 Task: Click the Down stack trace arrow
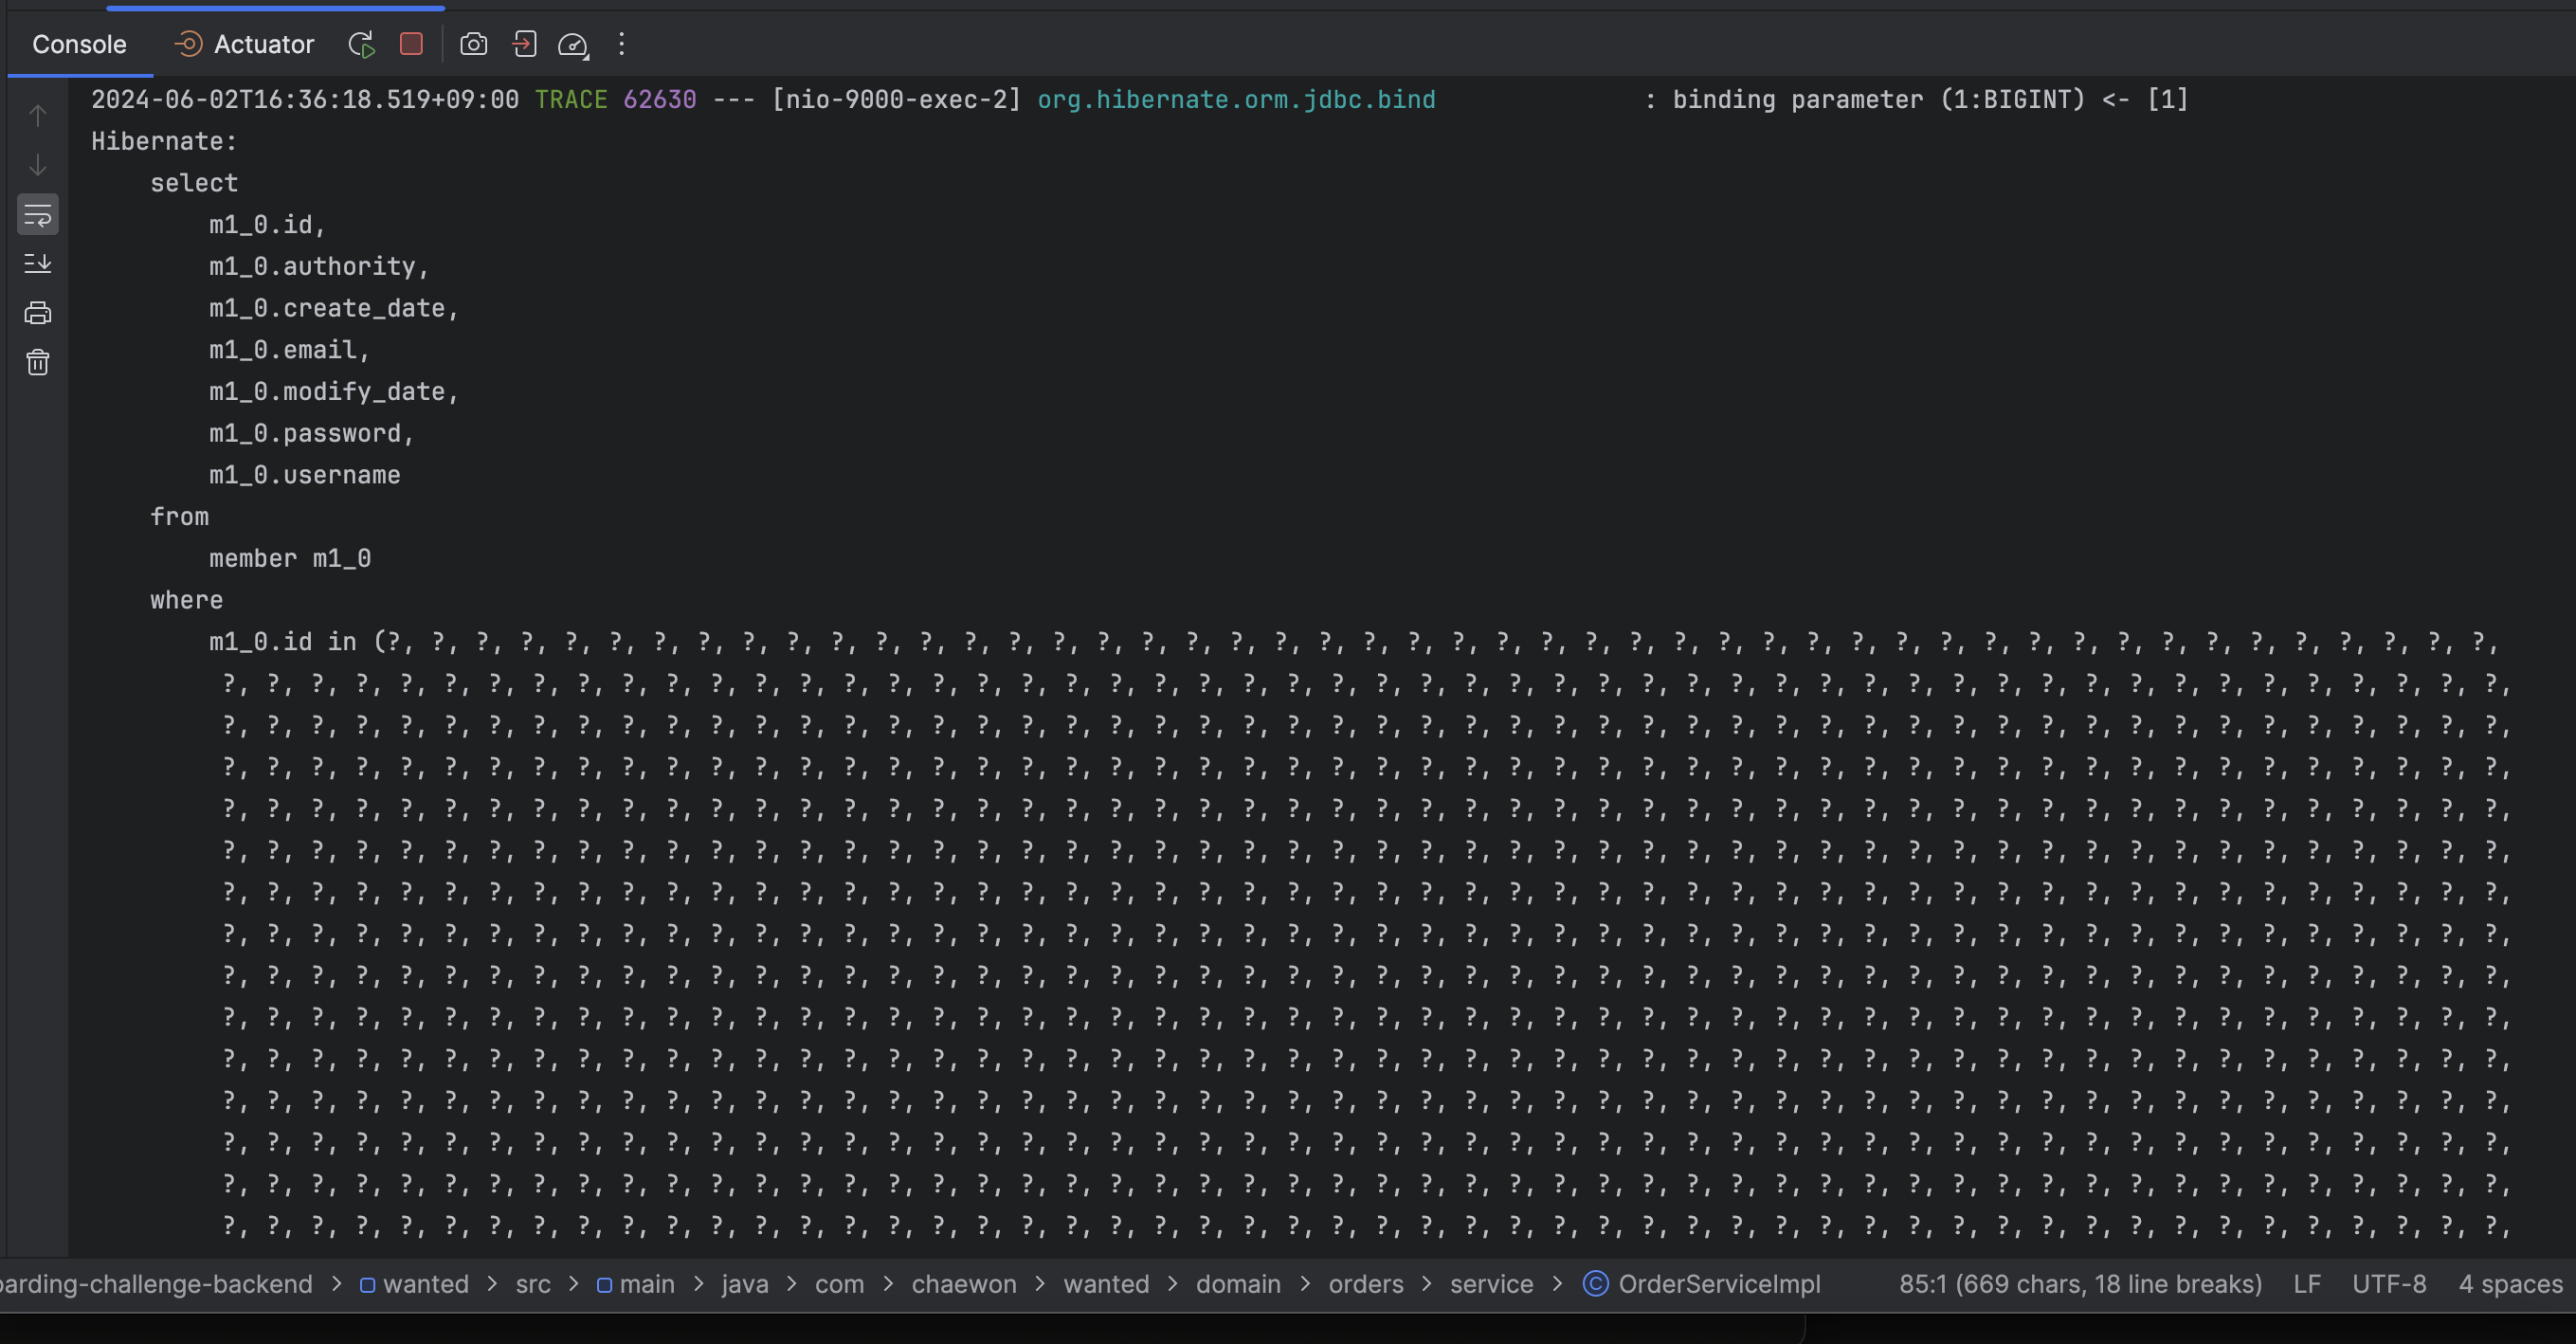coord(38,165)
